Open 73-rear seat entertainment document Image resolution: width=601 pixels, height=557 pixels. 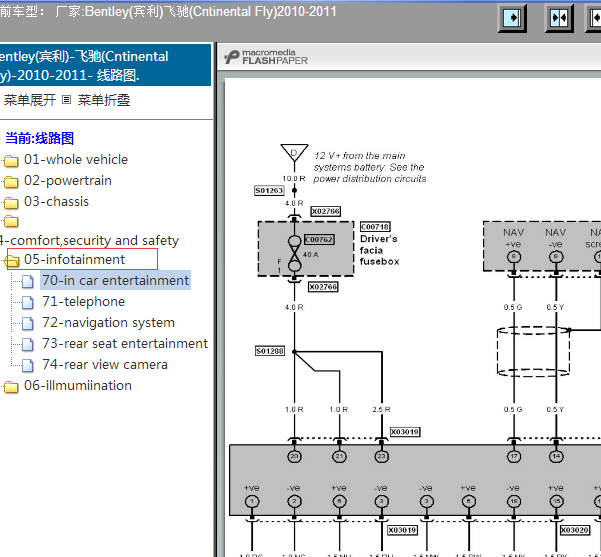(x=125, y=343)
